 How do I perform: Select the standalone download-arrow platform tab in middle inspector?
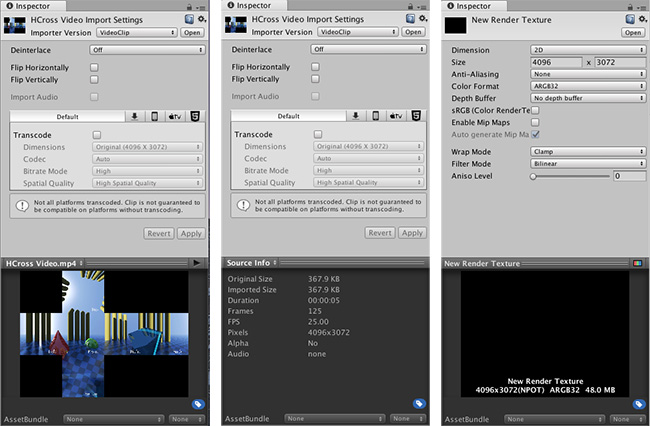coord(355,116)
